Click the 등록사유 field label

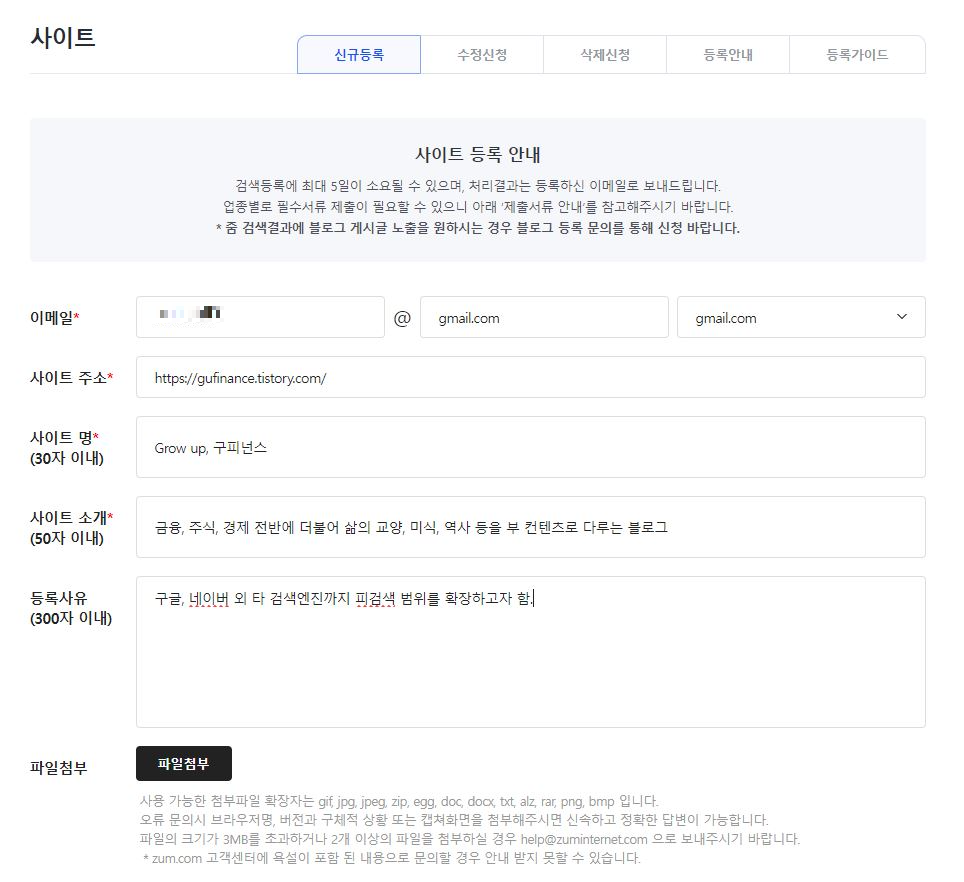pyautogui.click(x=71, y=608)
